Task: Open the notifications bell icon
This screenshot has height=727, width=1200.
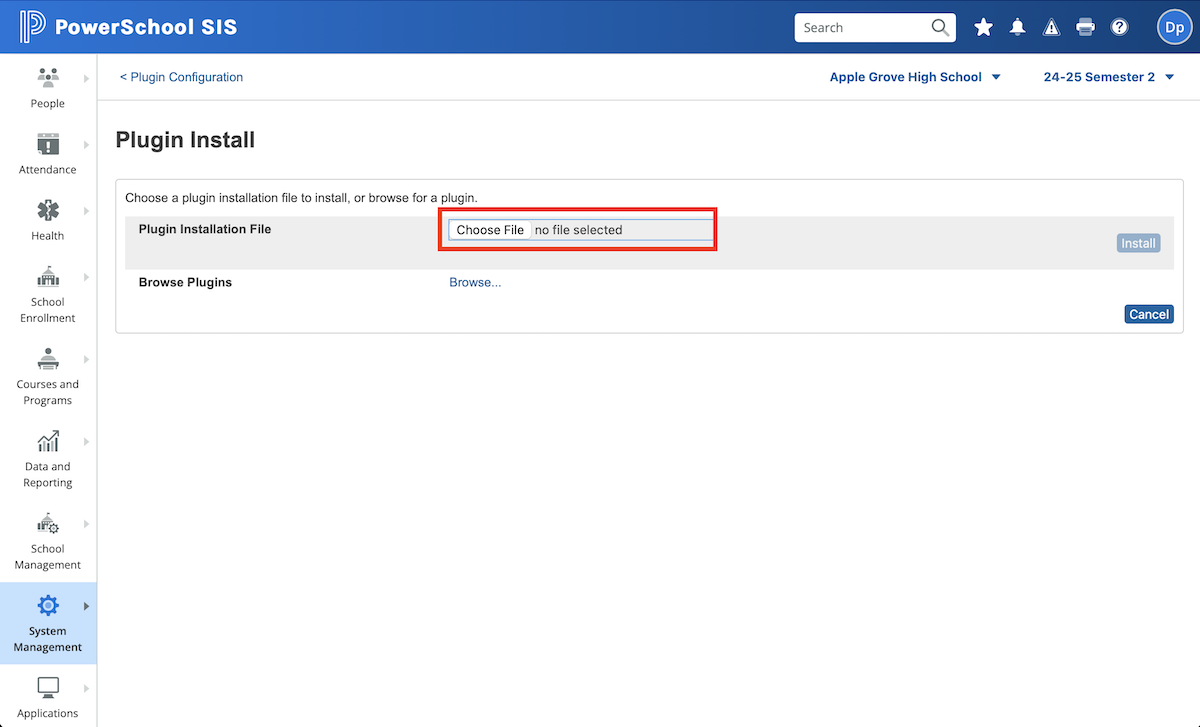Action: click(x=1018, y=28)
